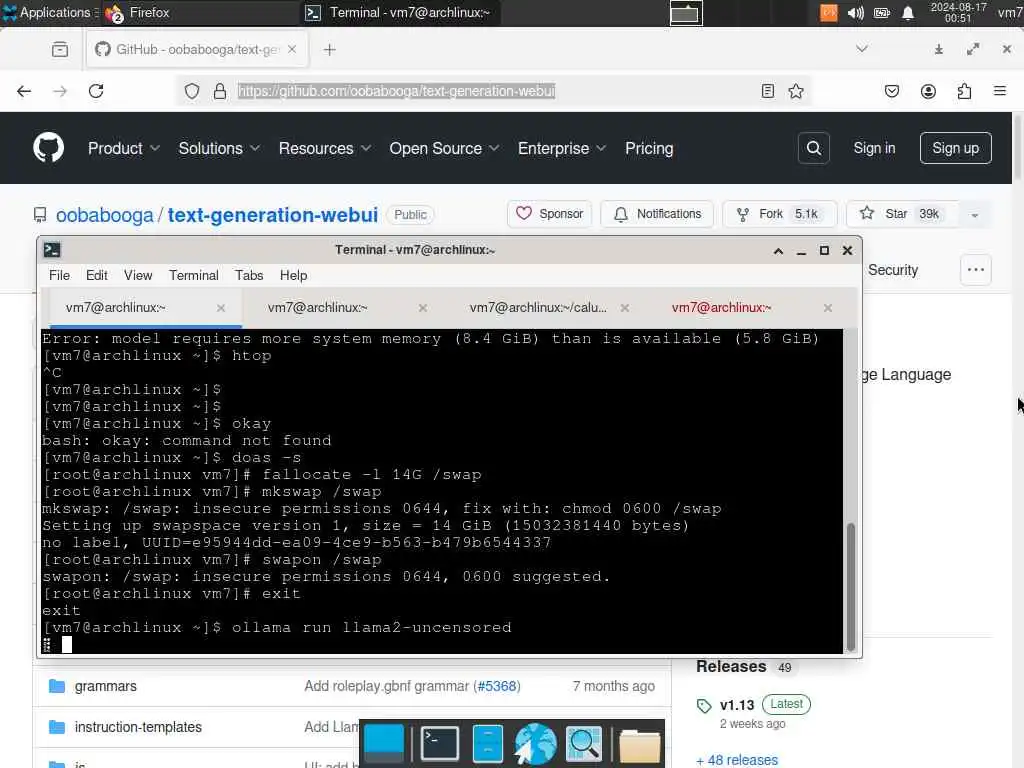Image resolution: width=1024 pixels, height=768 pixels.
Task: Click show desktop icon in dock
Action: (384, 743)
